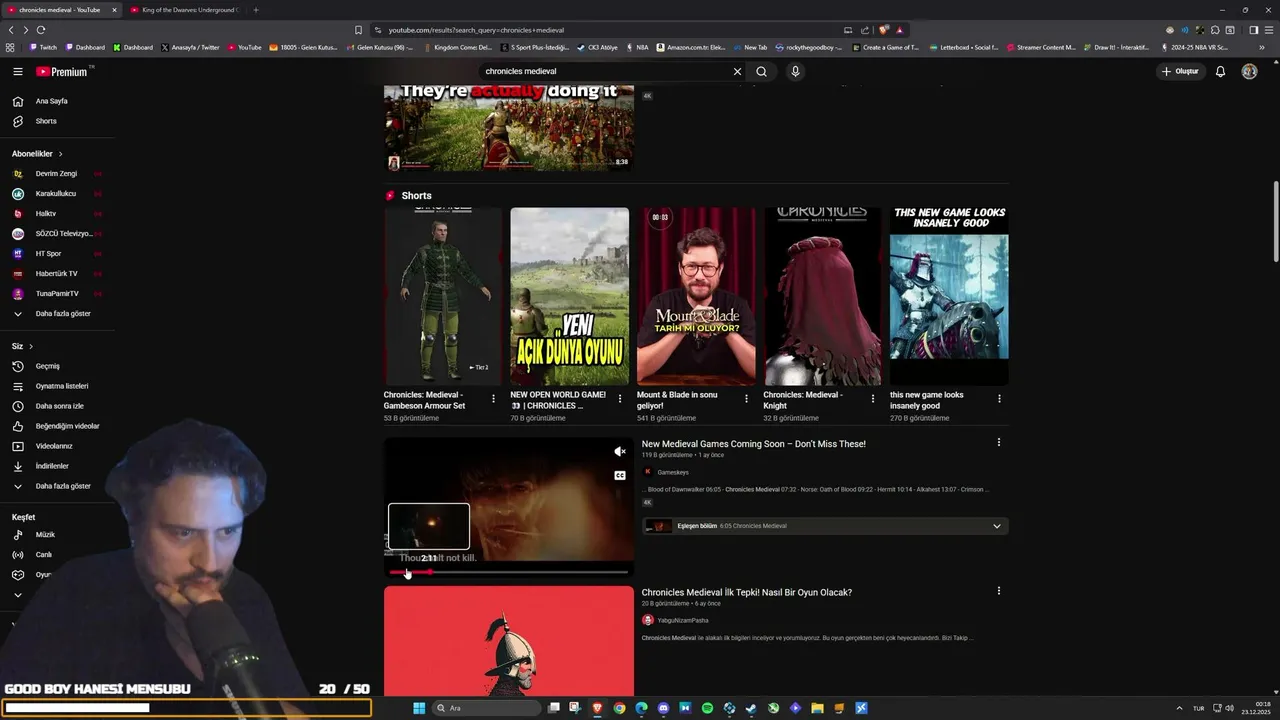
Task: Start voice search with the microphone icon
Action: pos(795,71)
